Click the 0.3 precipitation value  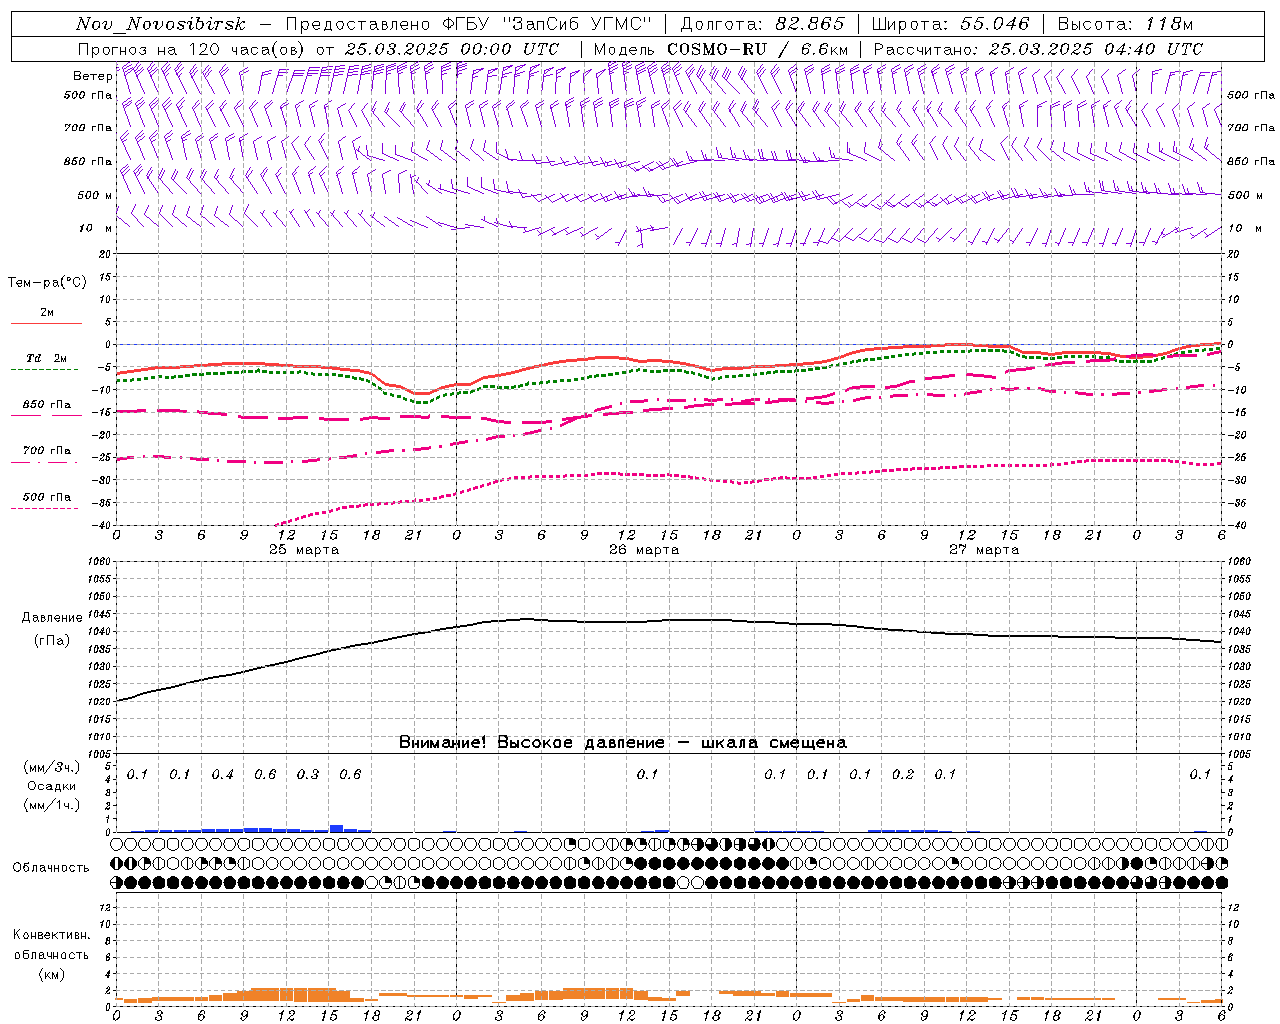pos(307,775)
